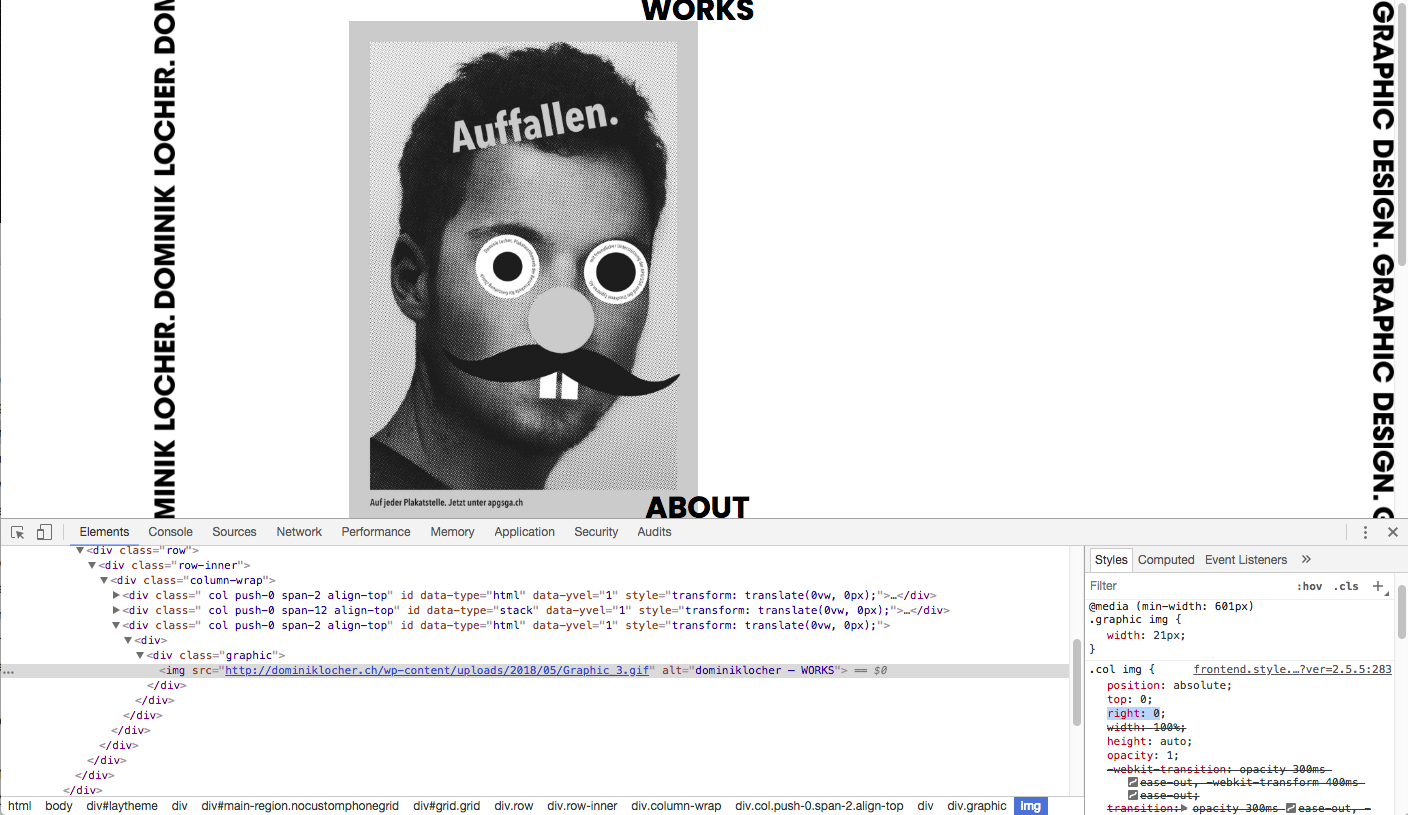
Task: Select div.graphic in the breadcrumb bar
Action: point(977,806)
